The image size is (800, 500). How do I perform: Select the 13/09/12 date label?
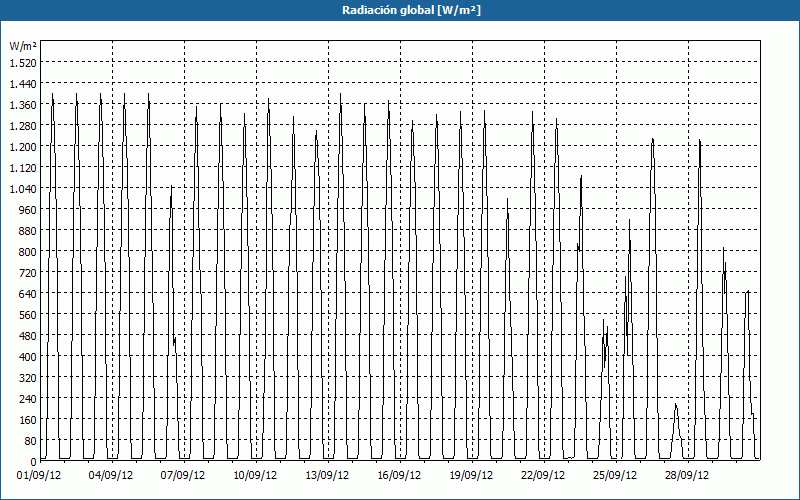tap(327, 475)
